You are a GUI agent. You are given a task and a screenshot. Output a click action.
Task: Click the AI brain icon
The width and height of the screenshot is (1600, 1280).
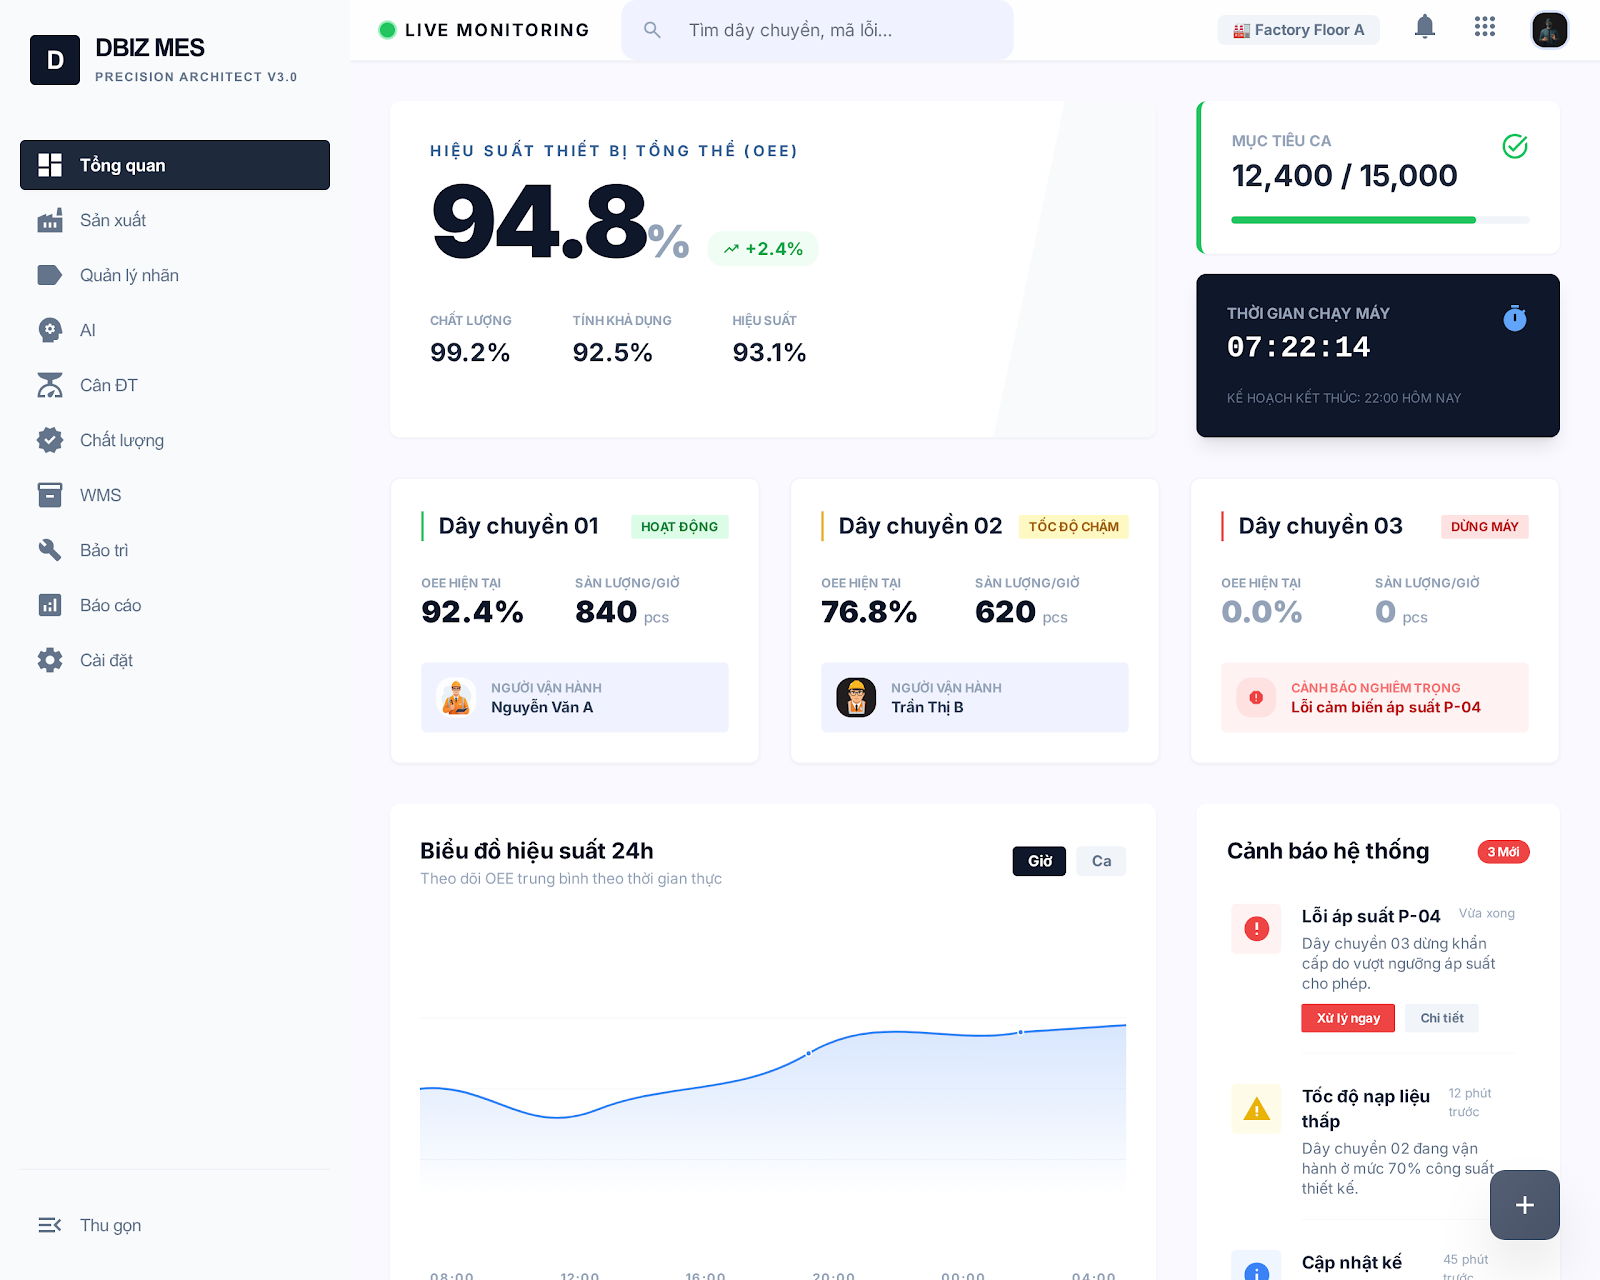coord(50,330)
